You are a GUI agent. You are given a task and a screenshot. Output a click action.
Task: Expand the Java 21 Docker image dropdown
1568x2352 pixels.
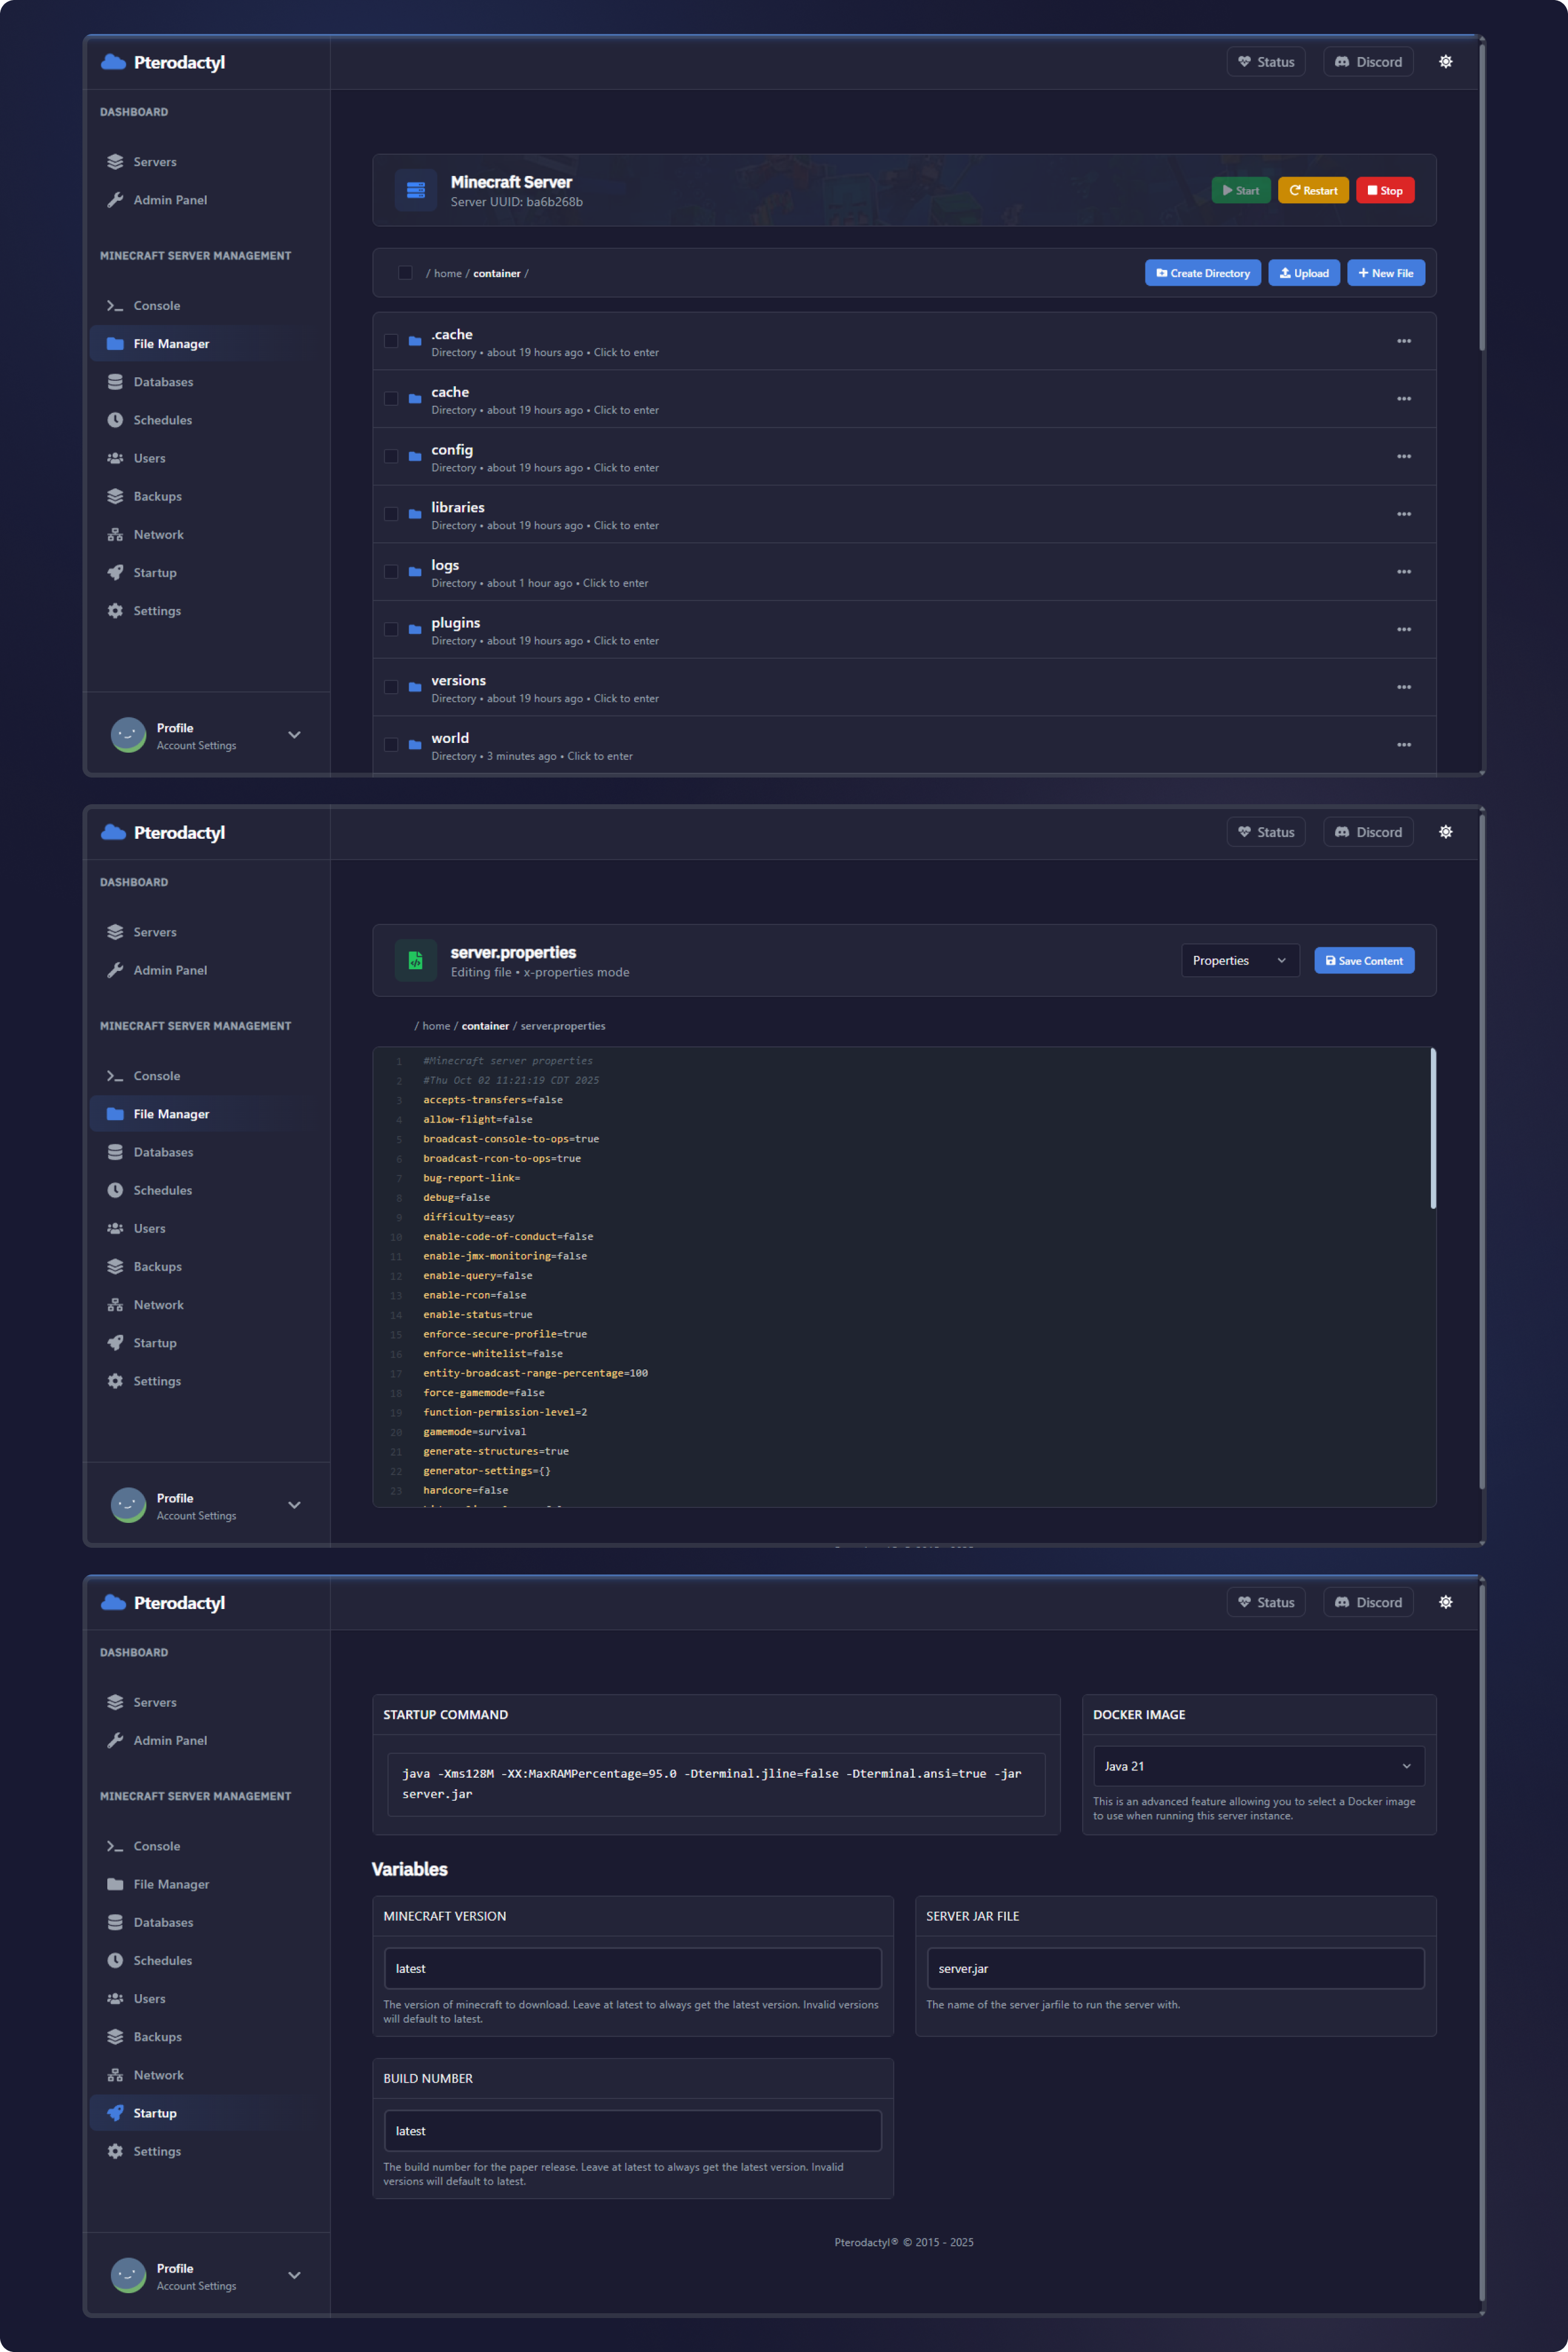pyautogui.click(x=1258, y=1766)
